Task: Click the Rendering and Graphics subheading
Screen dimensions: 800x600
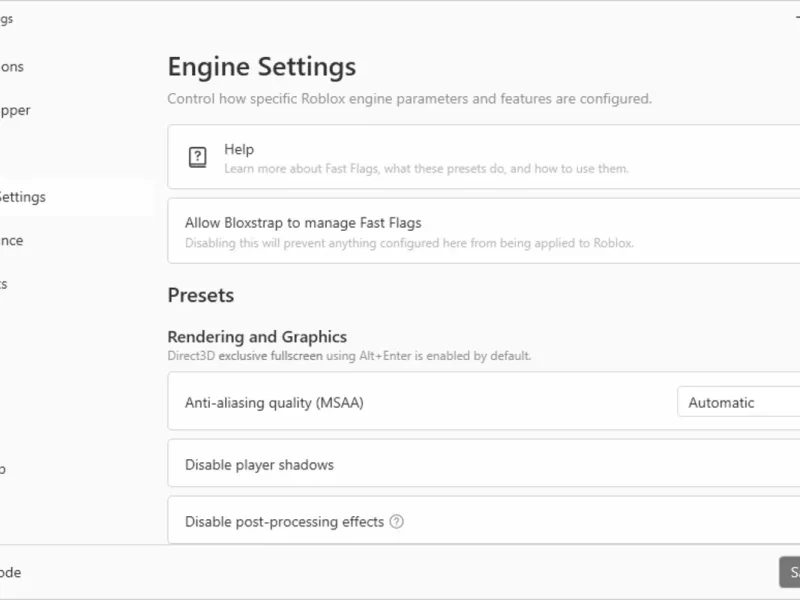Action: [257, 337]
